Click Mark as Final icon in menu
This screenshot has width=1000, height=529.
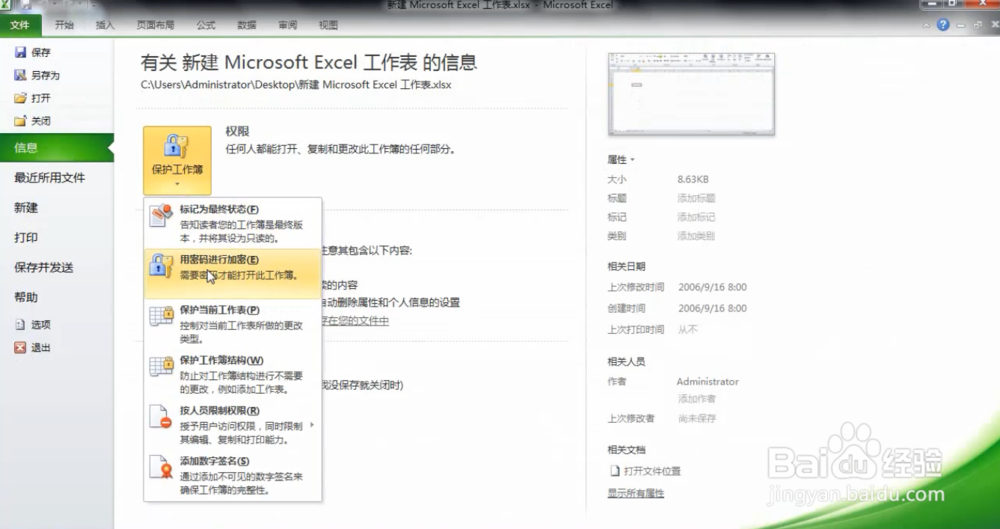coord(161,216)
